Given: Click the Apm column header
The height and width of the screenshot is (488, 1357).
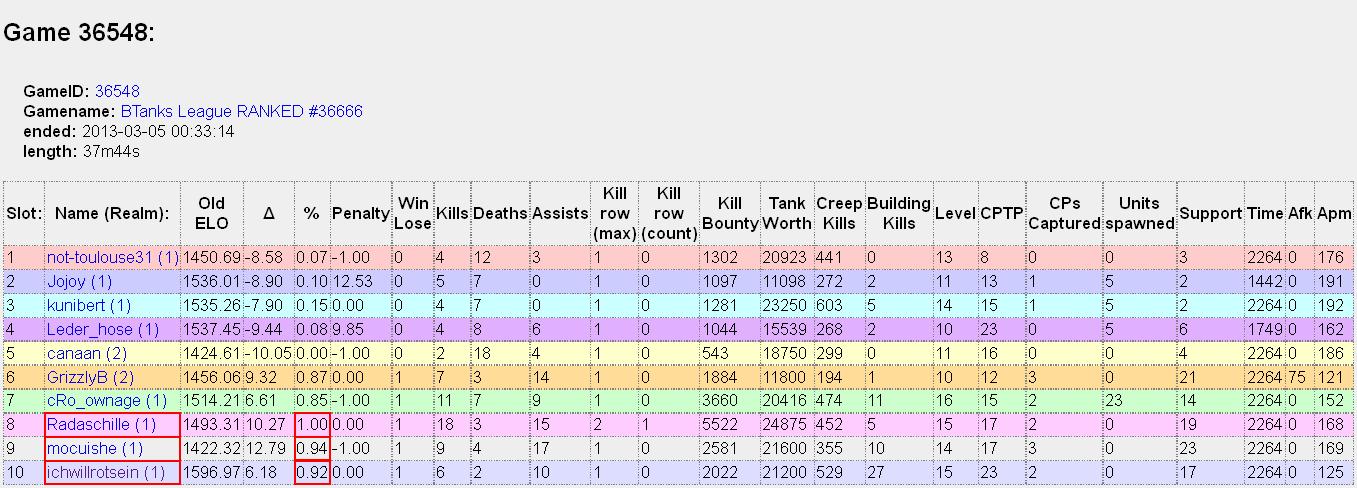Looking at the screenshot, I should coord(1334,213).
